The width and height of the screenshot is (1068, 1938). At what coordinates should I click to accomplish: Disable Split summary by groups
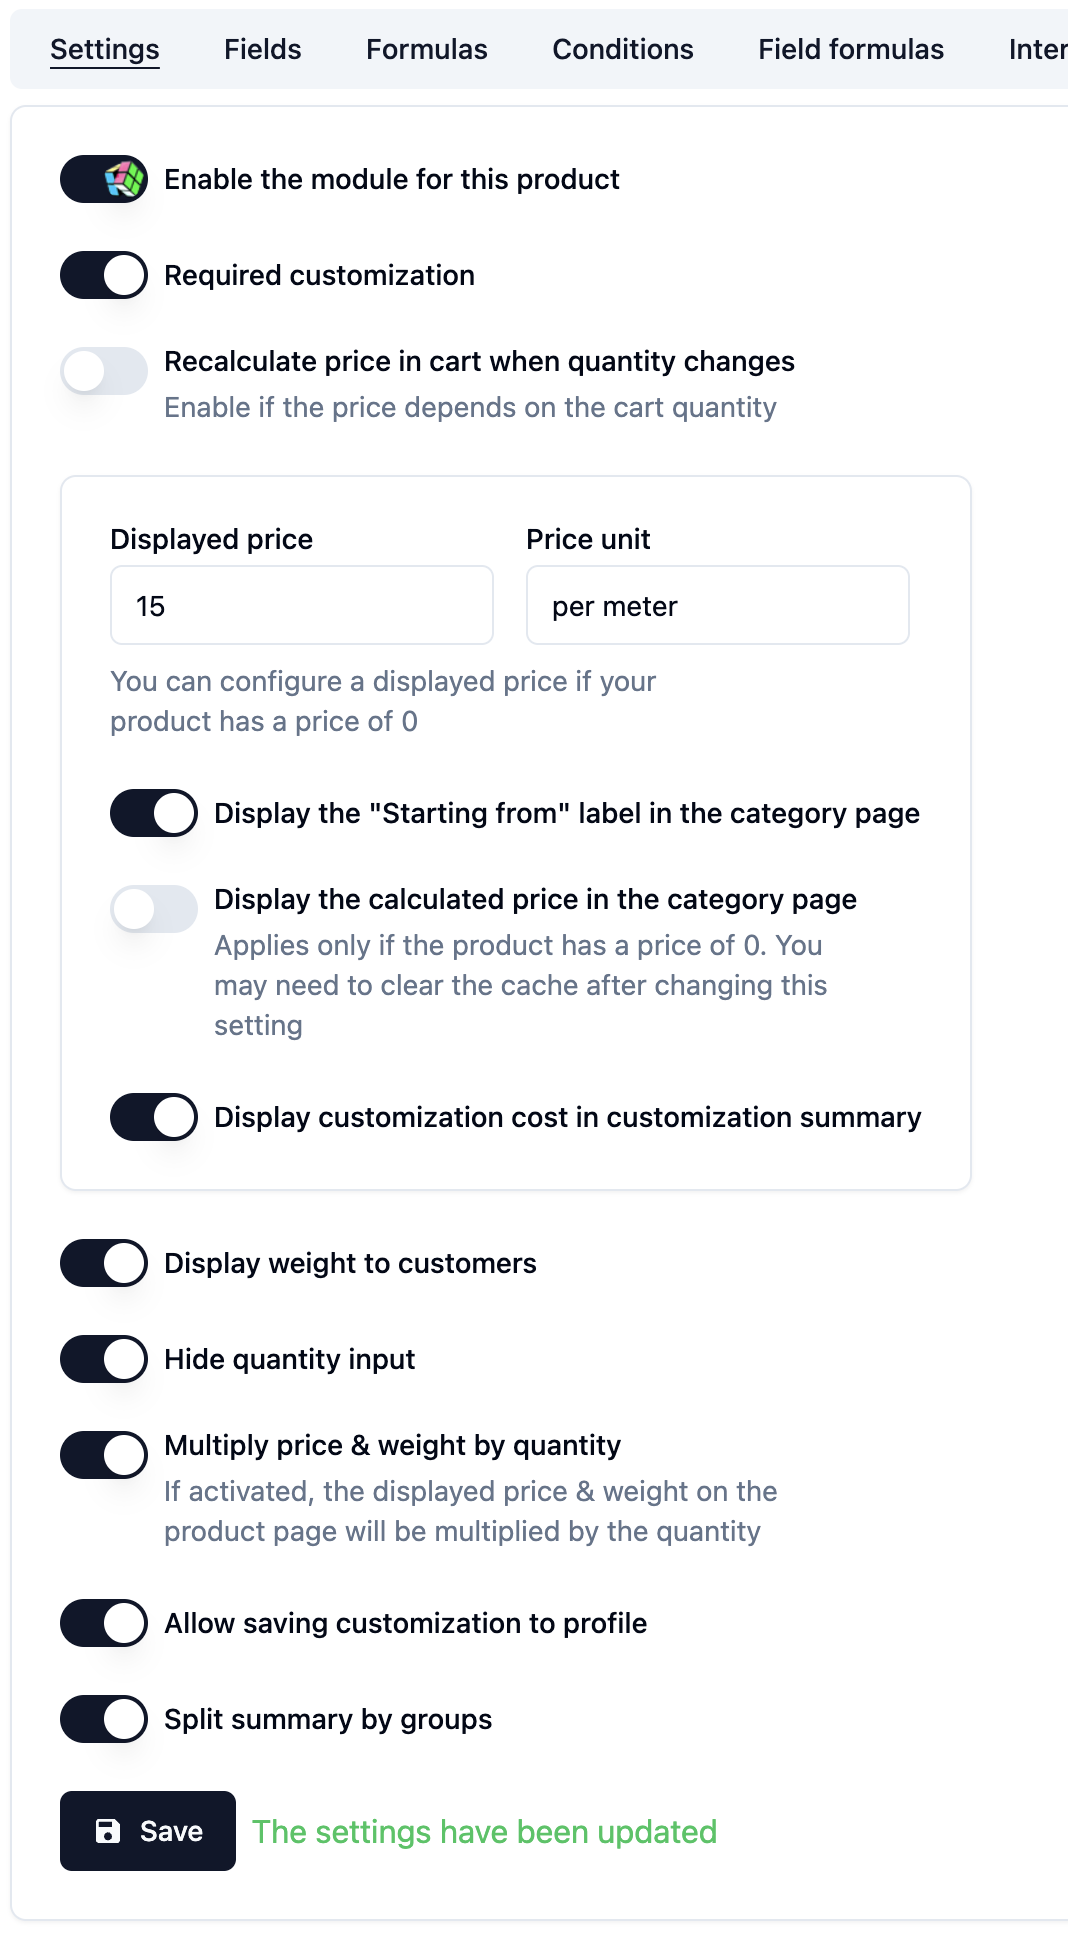tap(103, 1719)
